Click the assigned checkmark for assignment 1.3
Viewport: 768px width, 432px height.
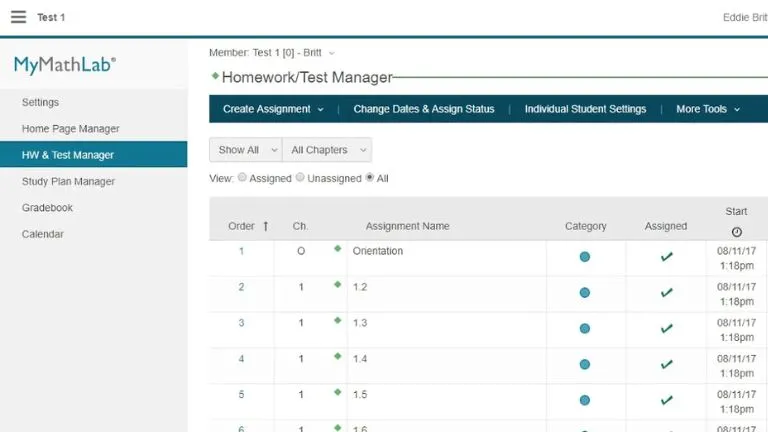point(666,329)
